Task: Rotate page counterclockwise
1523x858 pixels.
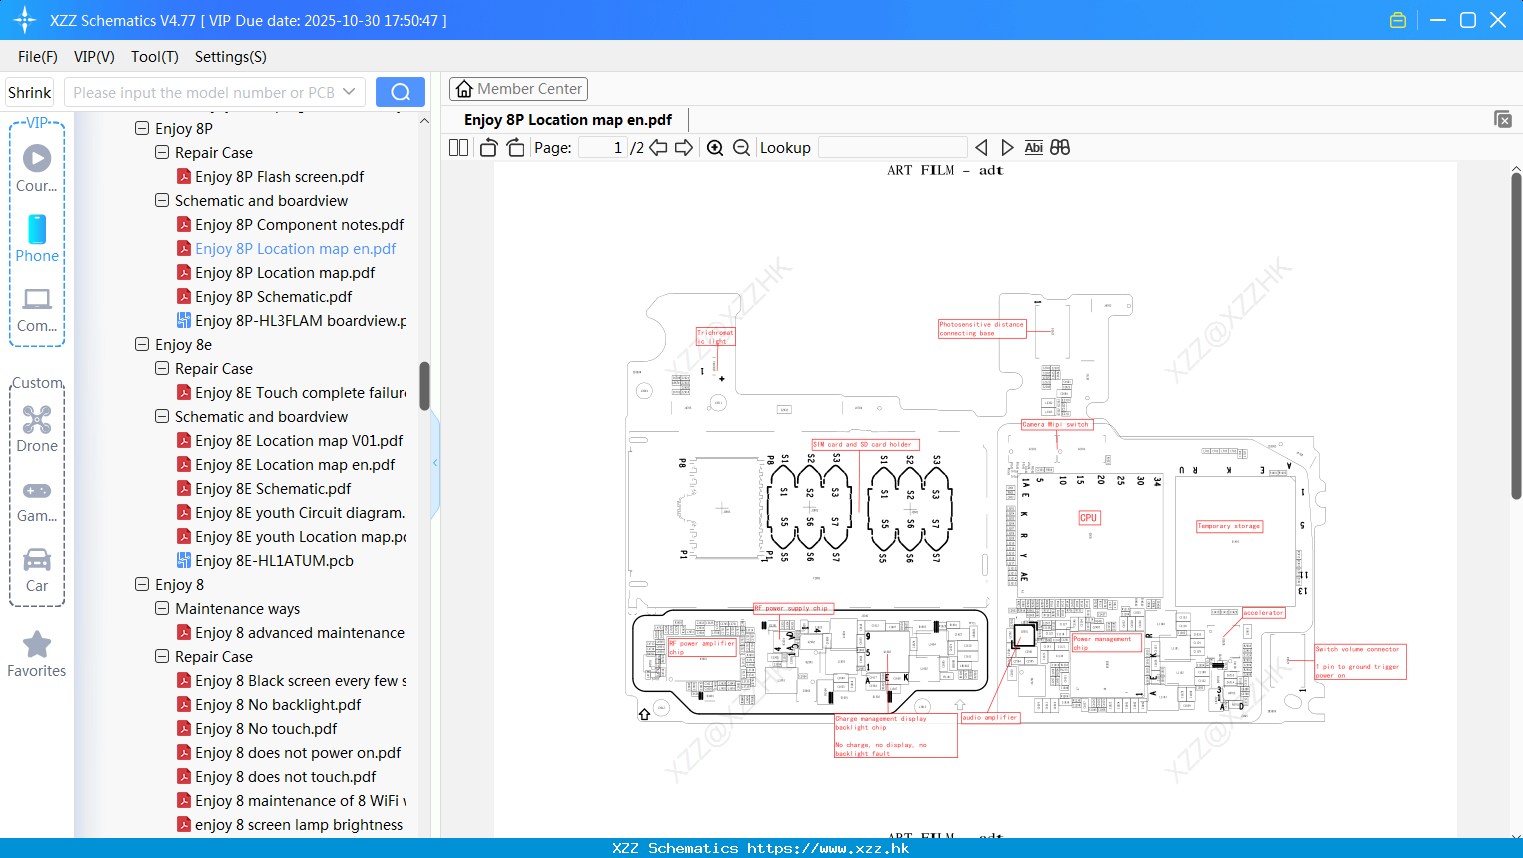Action: pyautogui.click(x=488, y=148)
